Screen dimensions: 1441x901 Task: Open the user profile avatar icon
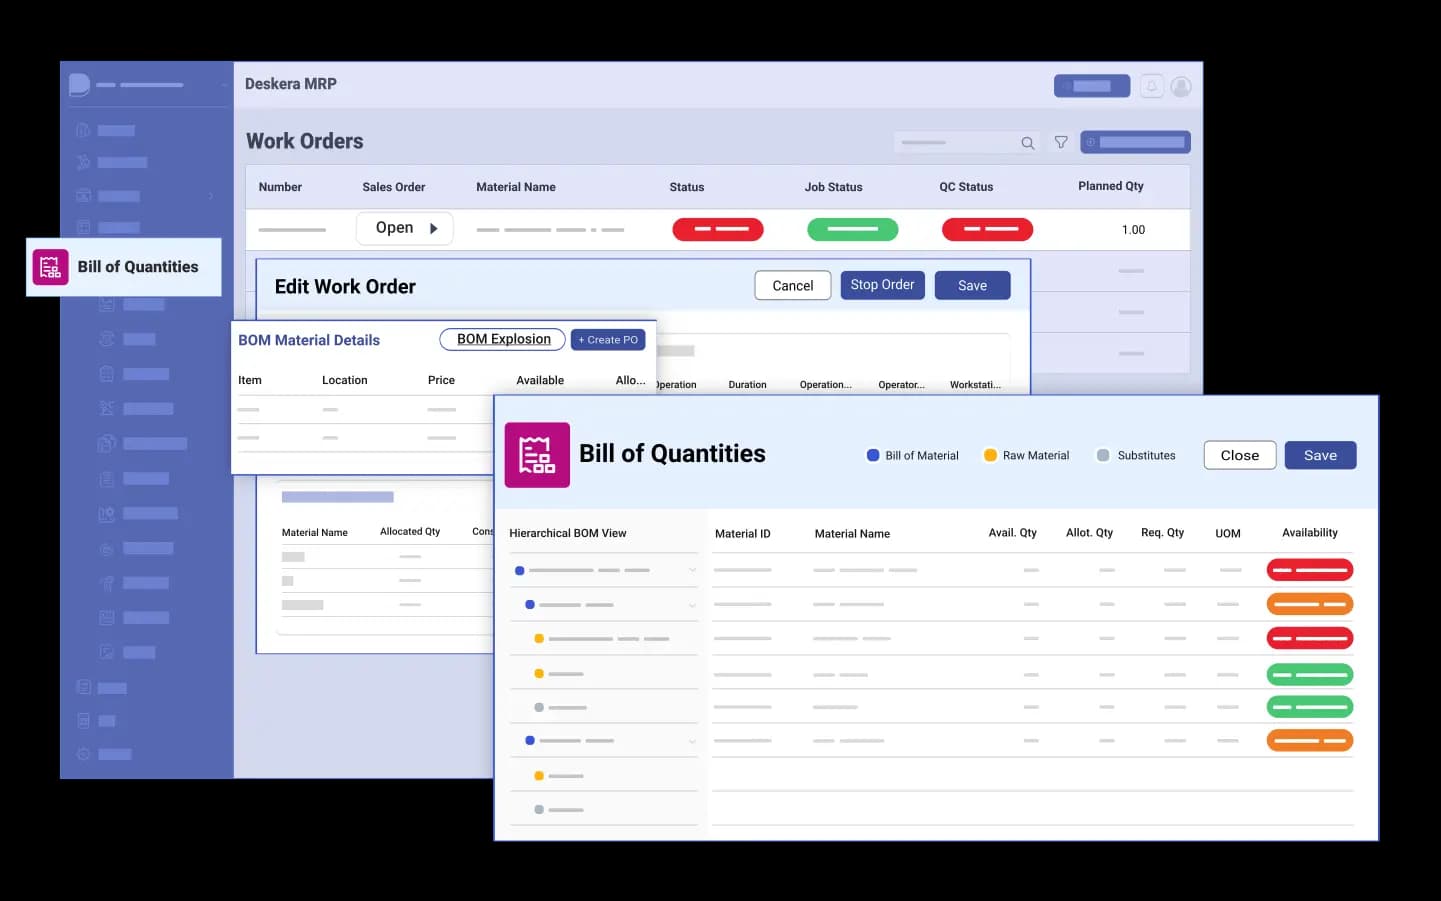click(1181, 87)
